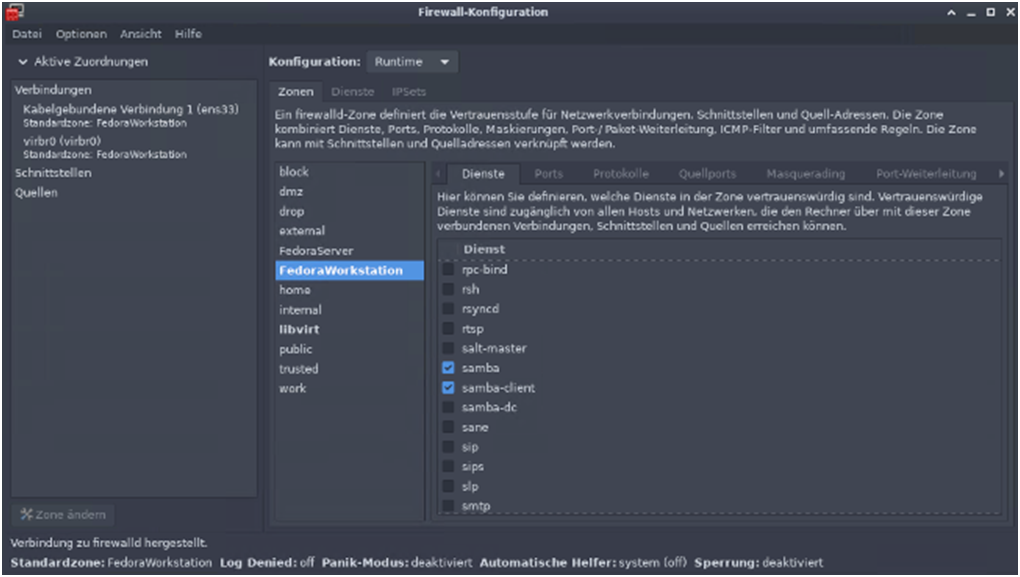This screenshot has height=577, width=1020.
Task: Click the Quellen entry
Action: (36, 193)
